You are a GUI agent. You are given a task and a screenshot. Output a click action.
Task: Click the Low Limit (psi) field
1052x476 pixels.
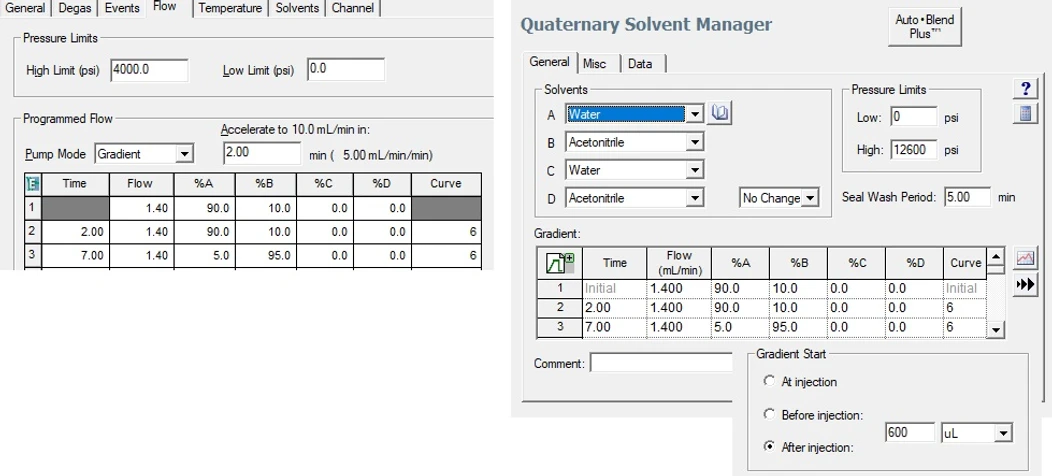[346, 70]
